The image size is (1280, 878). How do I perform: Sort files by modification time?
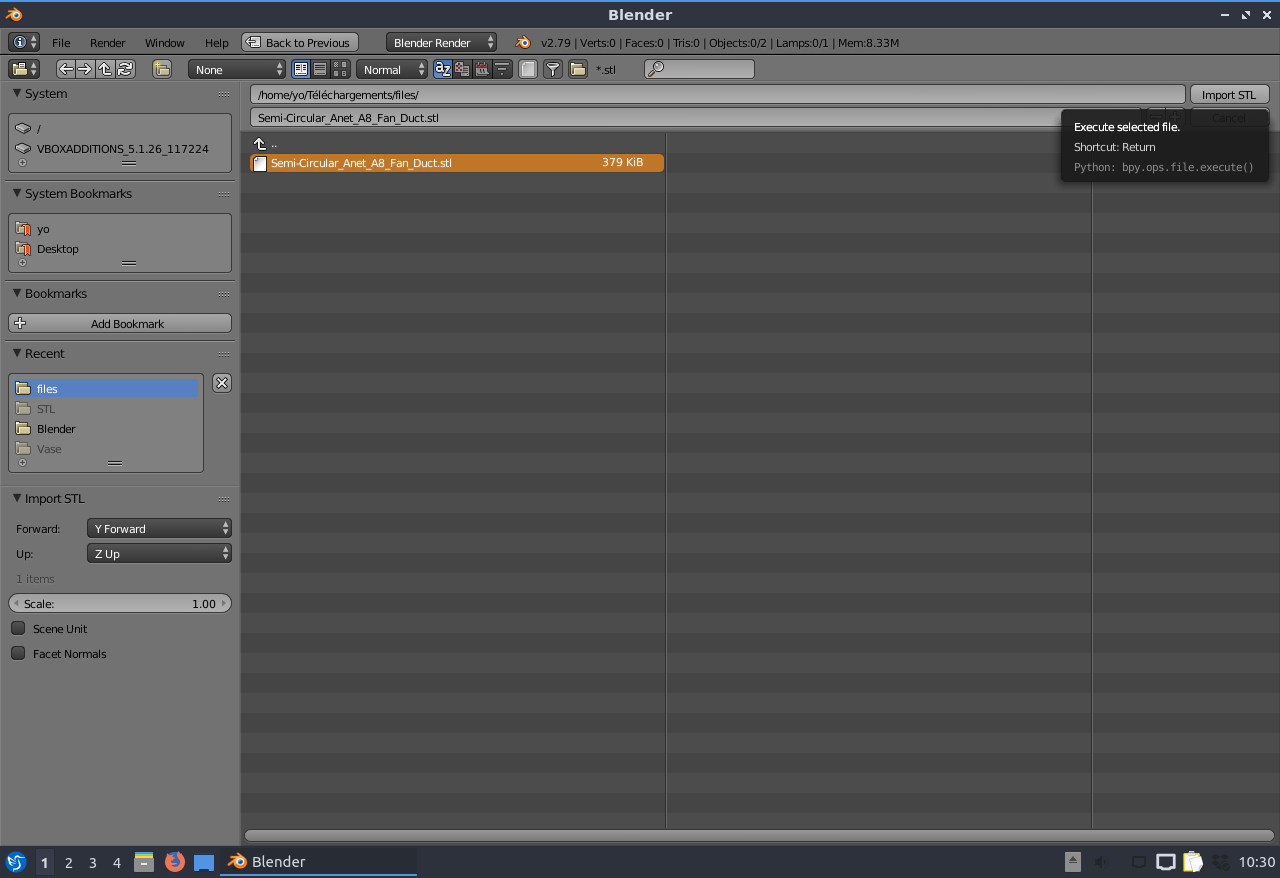(x=482, y=69)
